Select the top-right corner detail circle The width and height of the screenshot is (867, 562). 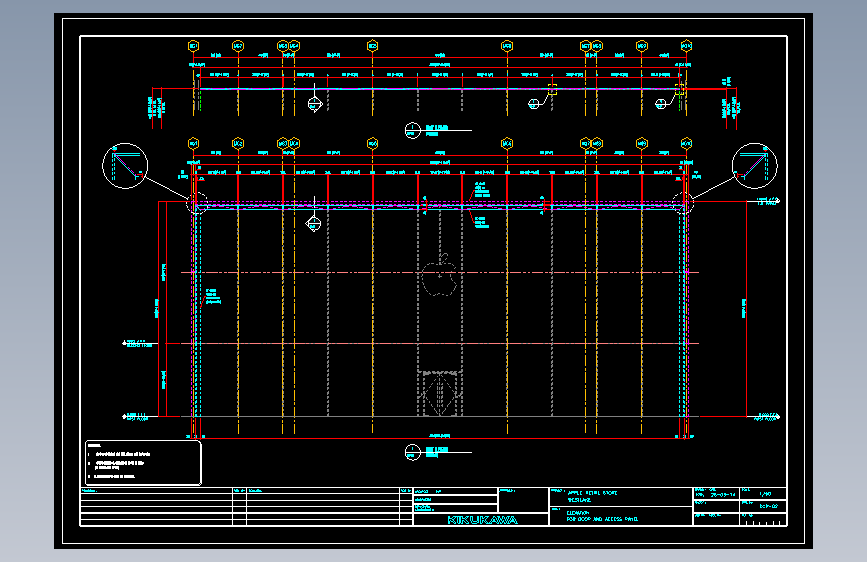pos(755,165)
